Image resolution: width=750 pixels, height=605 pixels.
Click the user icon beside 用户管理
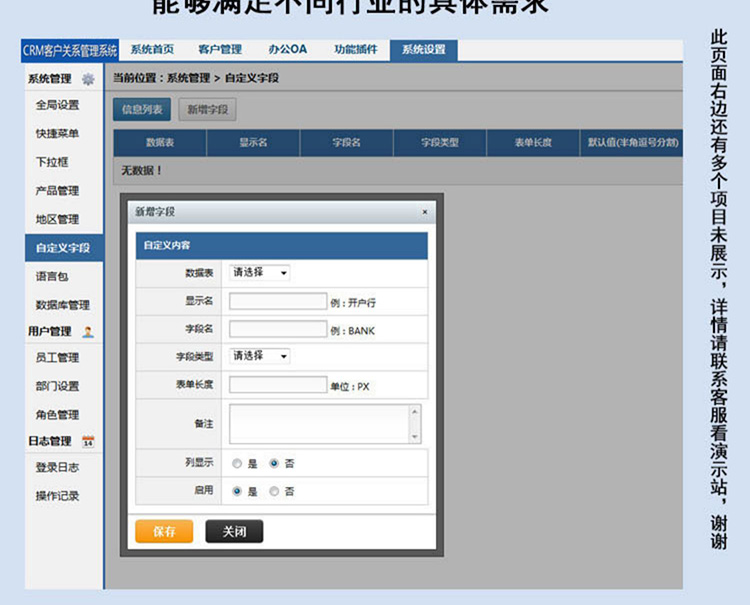coord(88,332)
